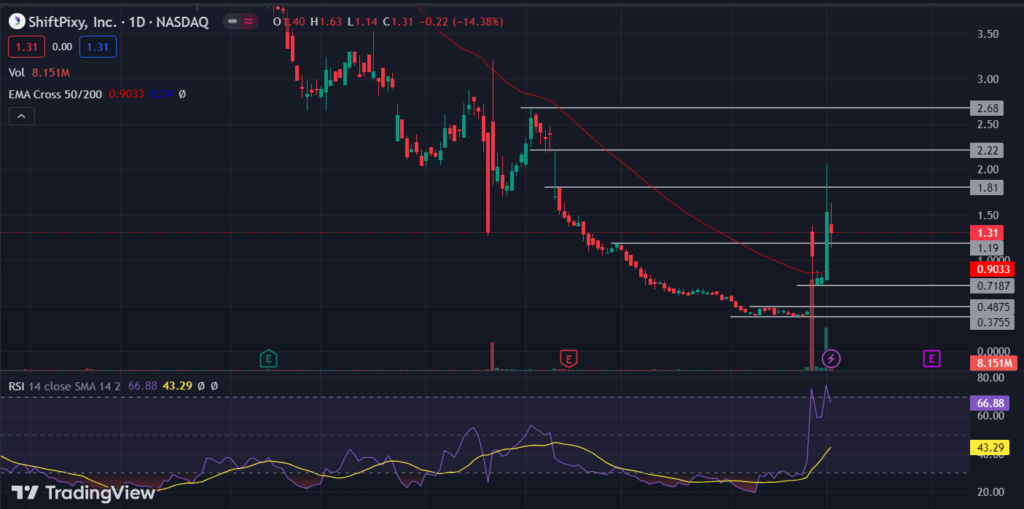Select the RSI 14 close SMA legend

click(x=65, y=386)
